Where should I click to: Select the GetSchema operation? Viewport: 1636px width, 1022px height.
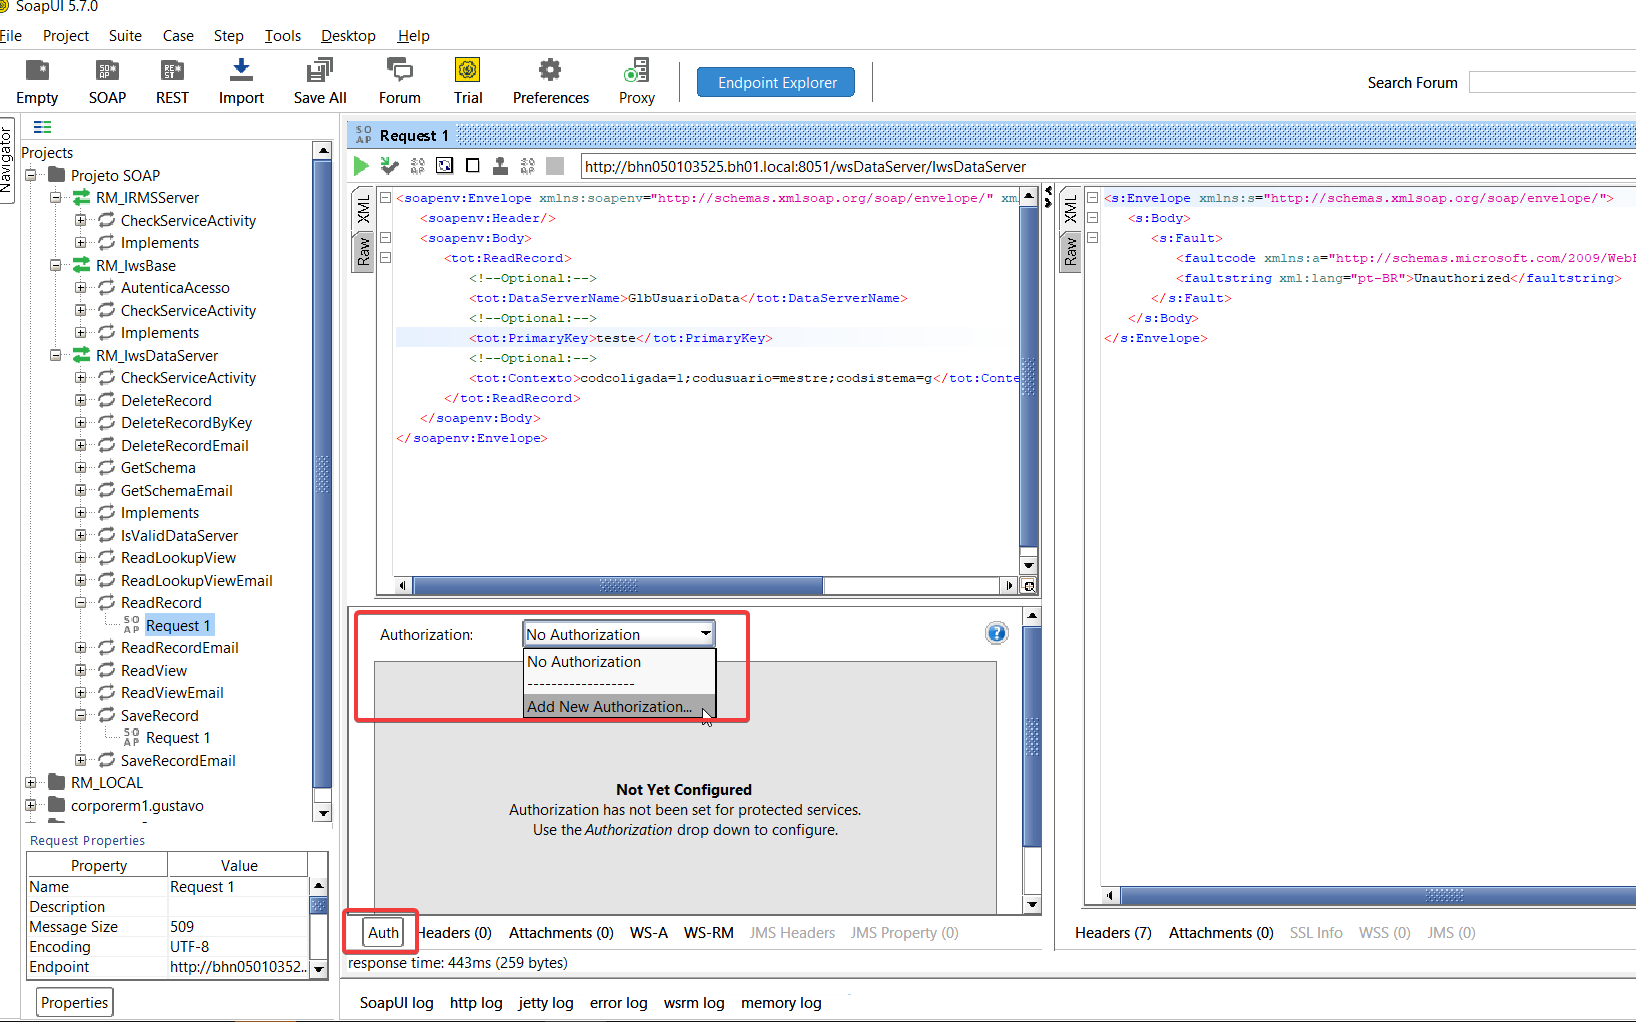pos(158,468)
